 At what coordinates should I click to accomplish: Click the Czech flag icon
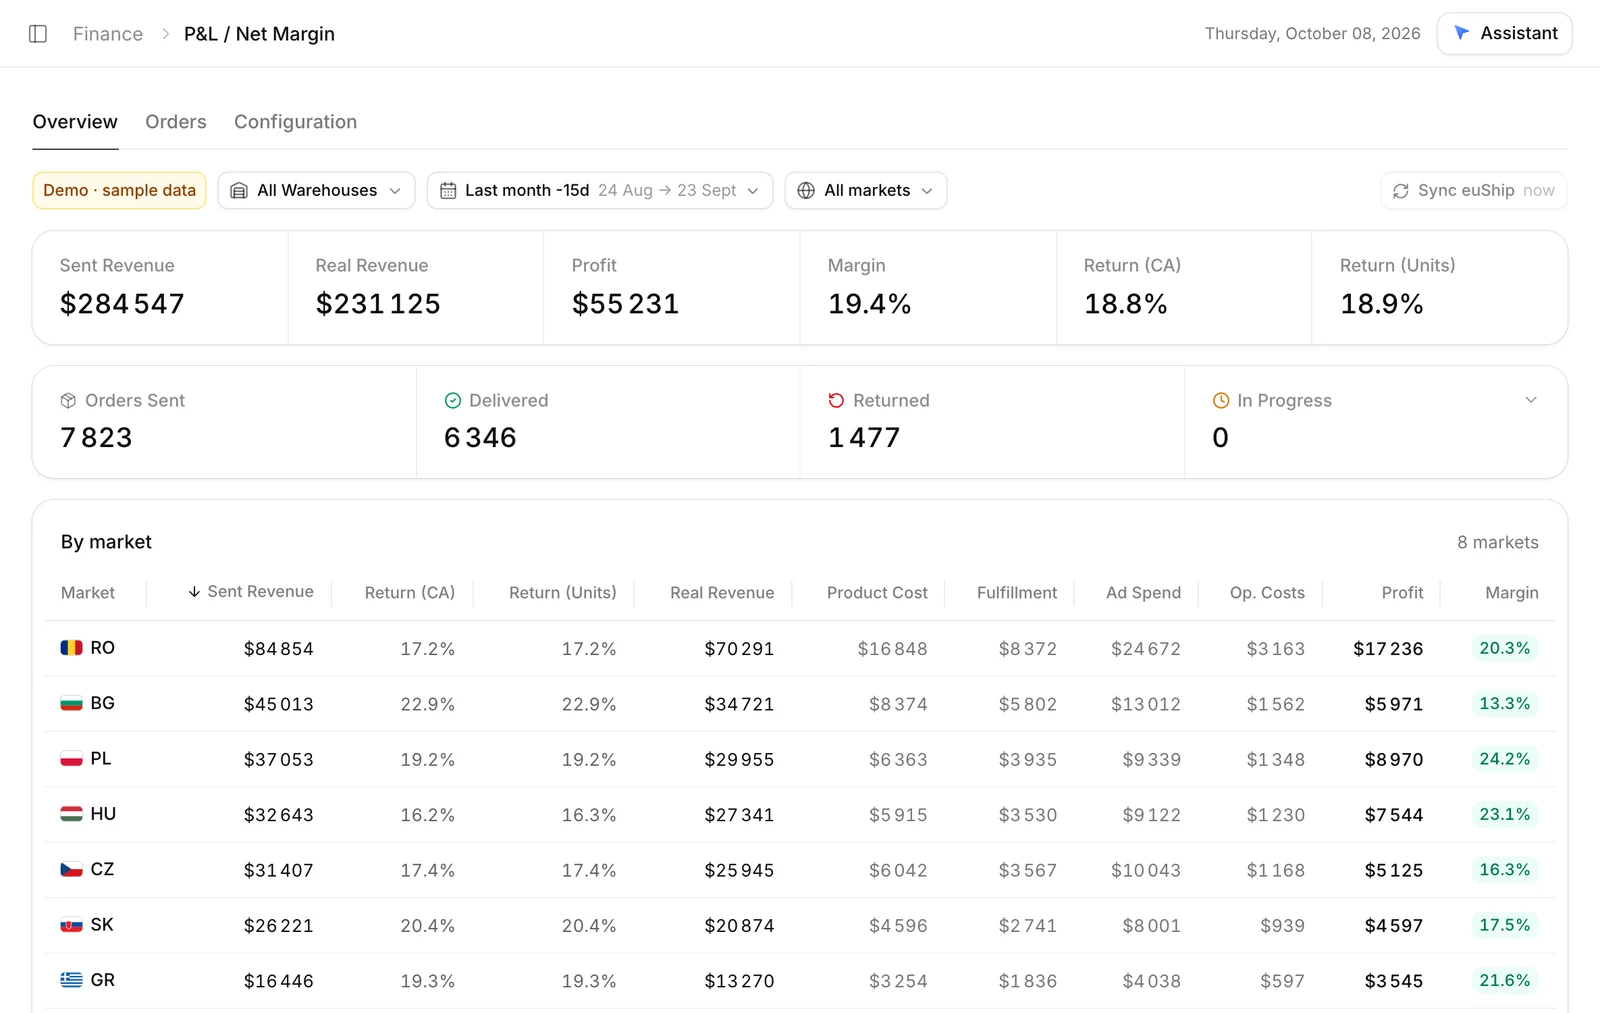point(71,870)
